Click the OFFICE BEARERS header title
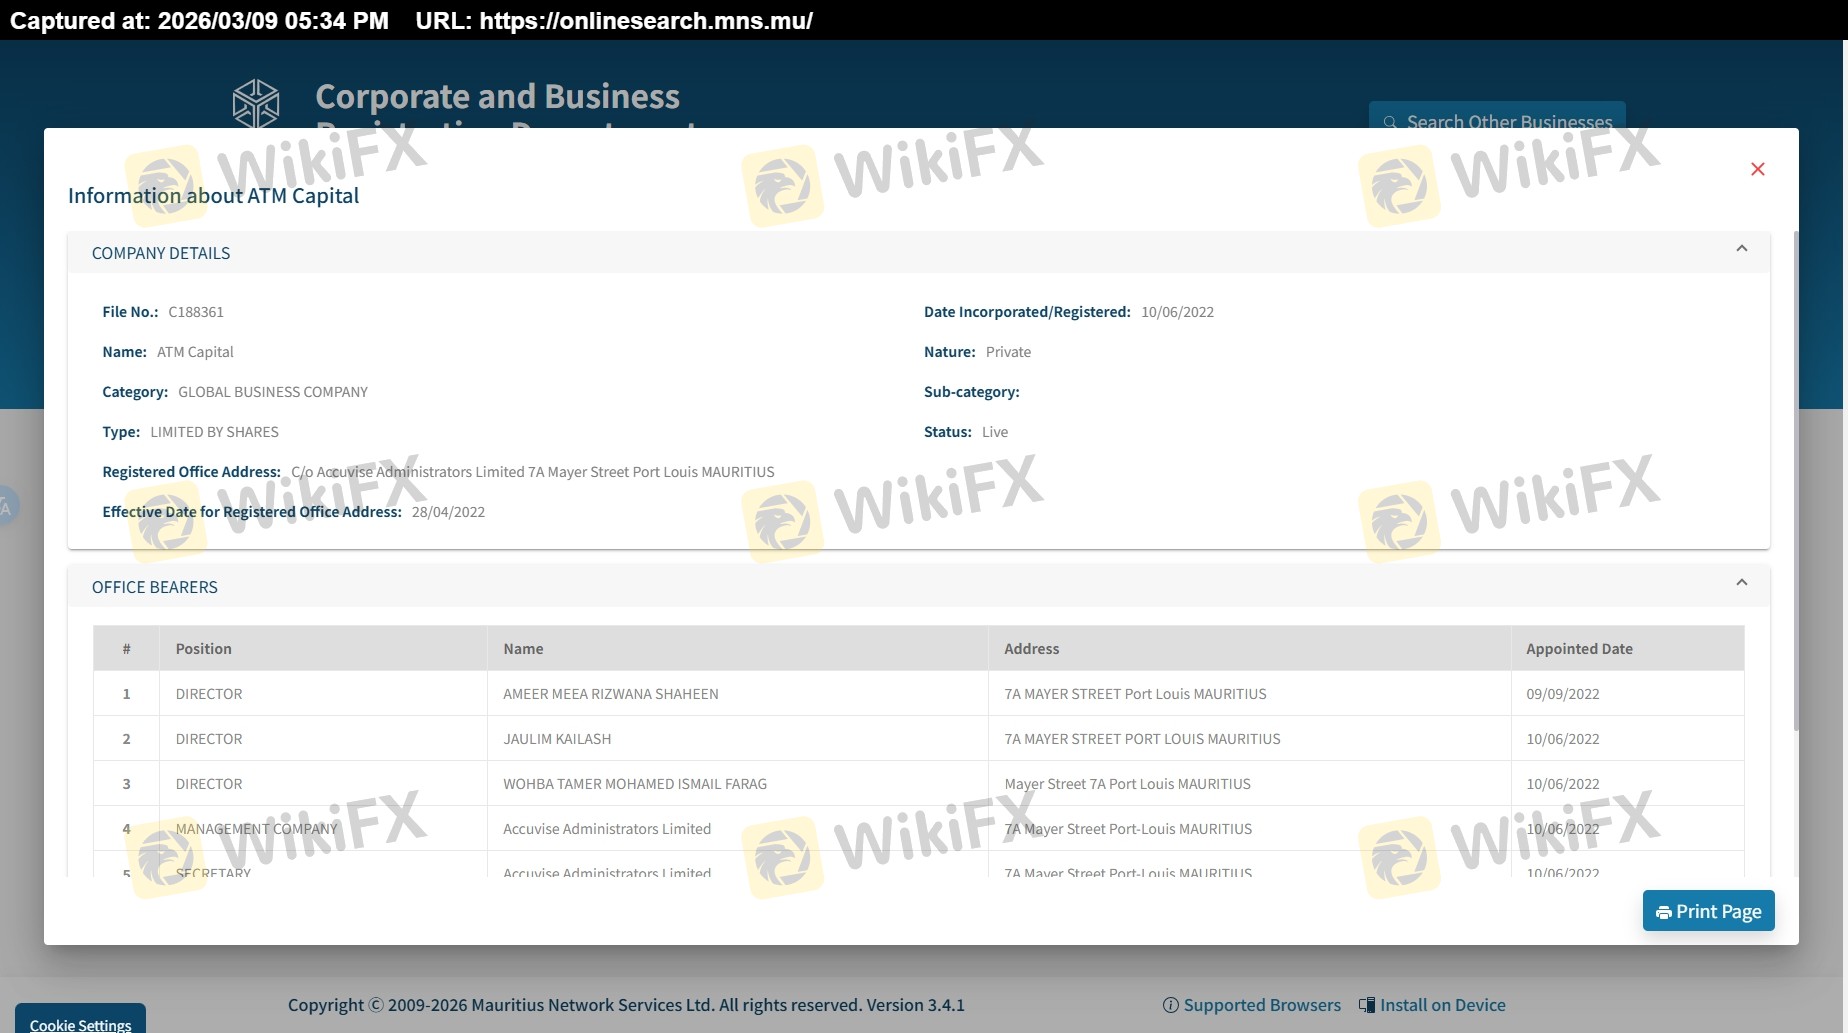1848x1033 pixels. pos(155,587)
